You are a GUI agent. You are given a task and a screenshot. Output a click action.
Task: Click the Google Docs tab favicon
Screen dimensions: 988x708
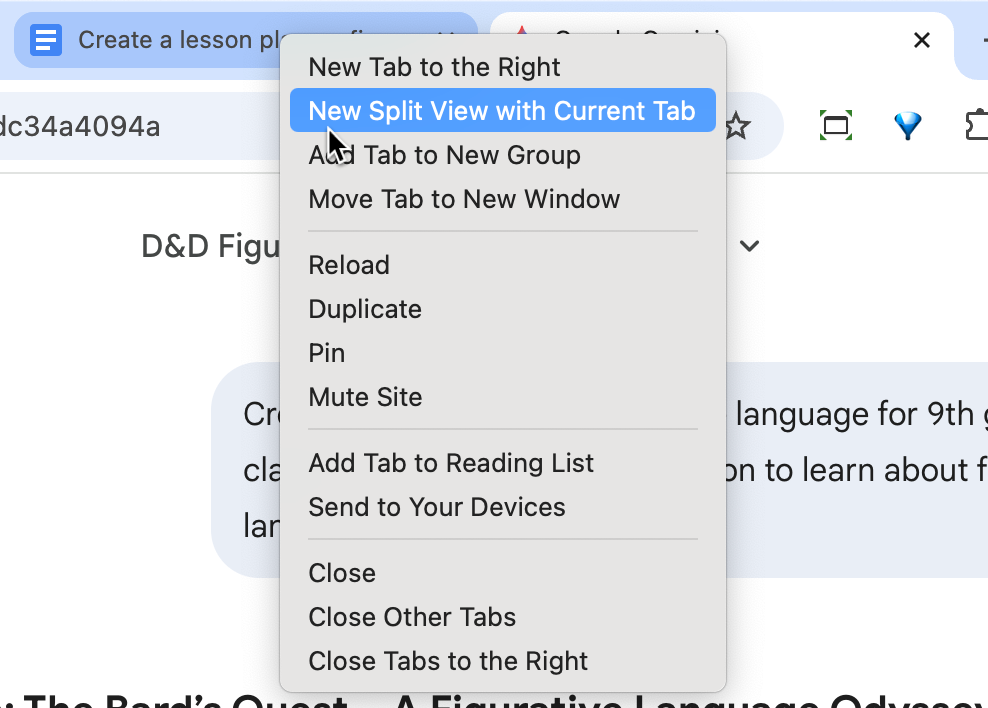[46, 40]
